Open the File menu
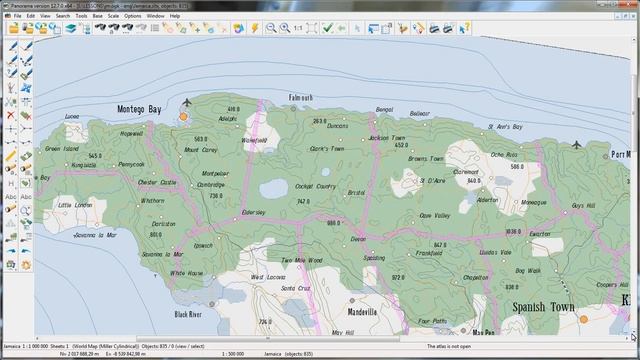Viewport: 640px width, 360px height. pos(17,16)
